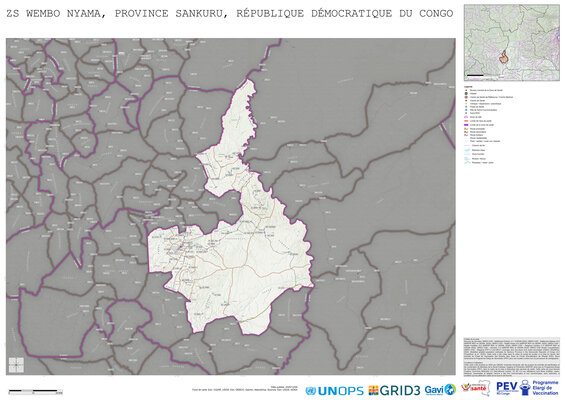Click the inset map scale bar
The width and height of the screenshot is (566, 400).
click(x=475, y=75)
